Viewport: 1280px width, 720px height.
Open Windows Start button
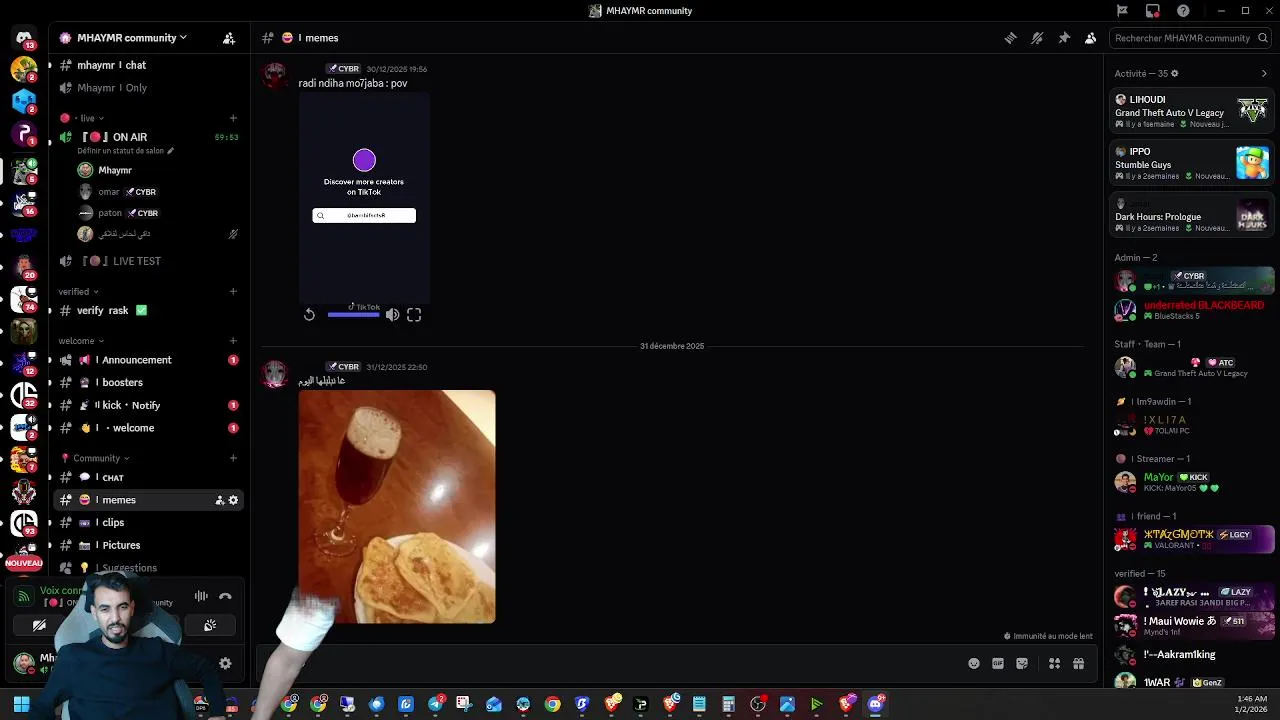pyautogui.click(x=21, y=705)
